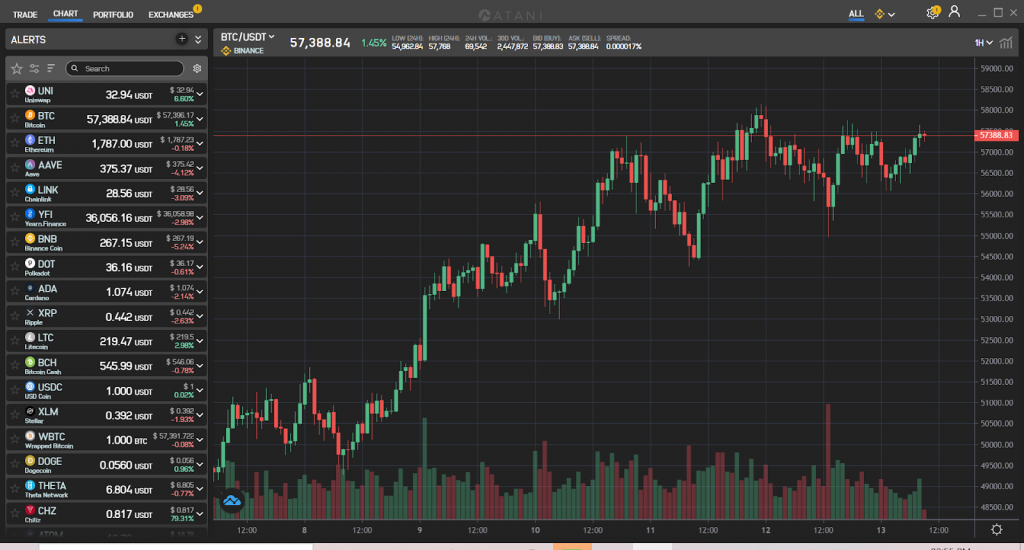Open the chart indicators icon
Viewport: 1024px width, 550px height.
pyautogui.click(x=1006, y=42)
